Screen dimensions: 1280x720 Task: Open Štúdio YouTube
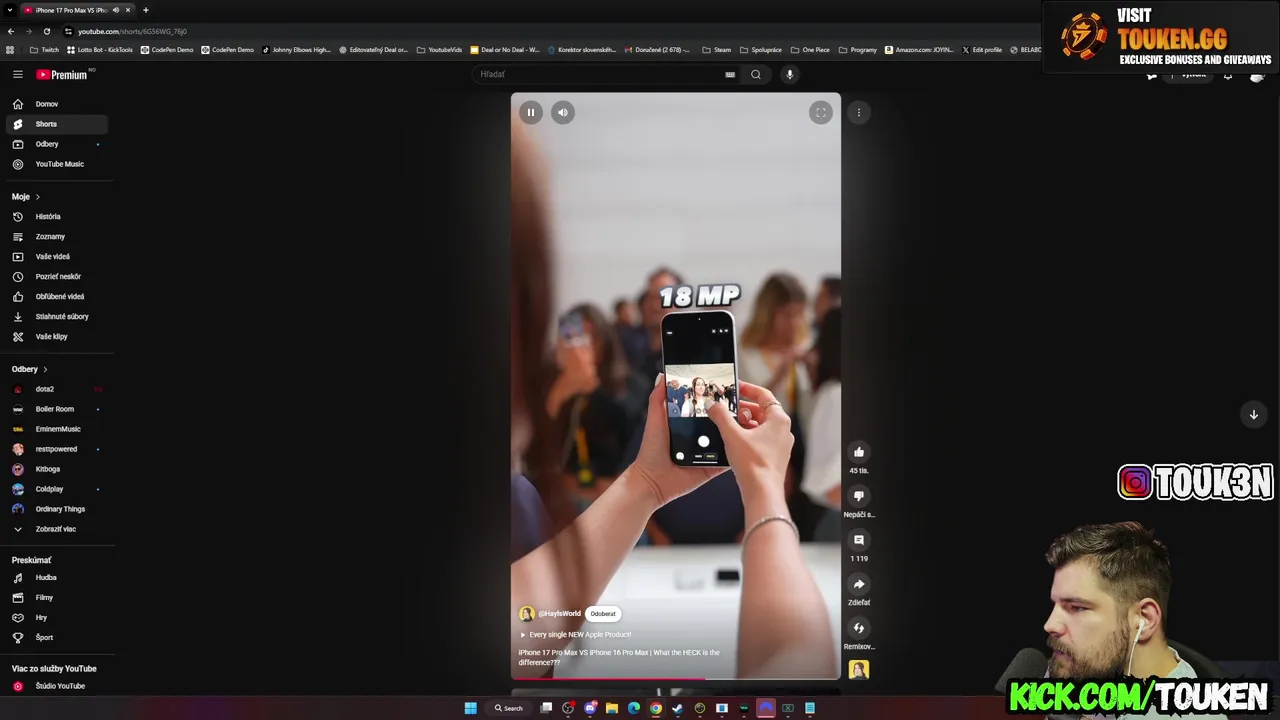pyautogui.click(x=56, y=686)
